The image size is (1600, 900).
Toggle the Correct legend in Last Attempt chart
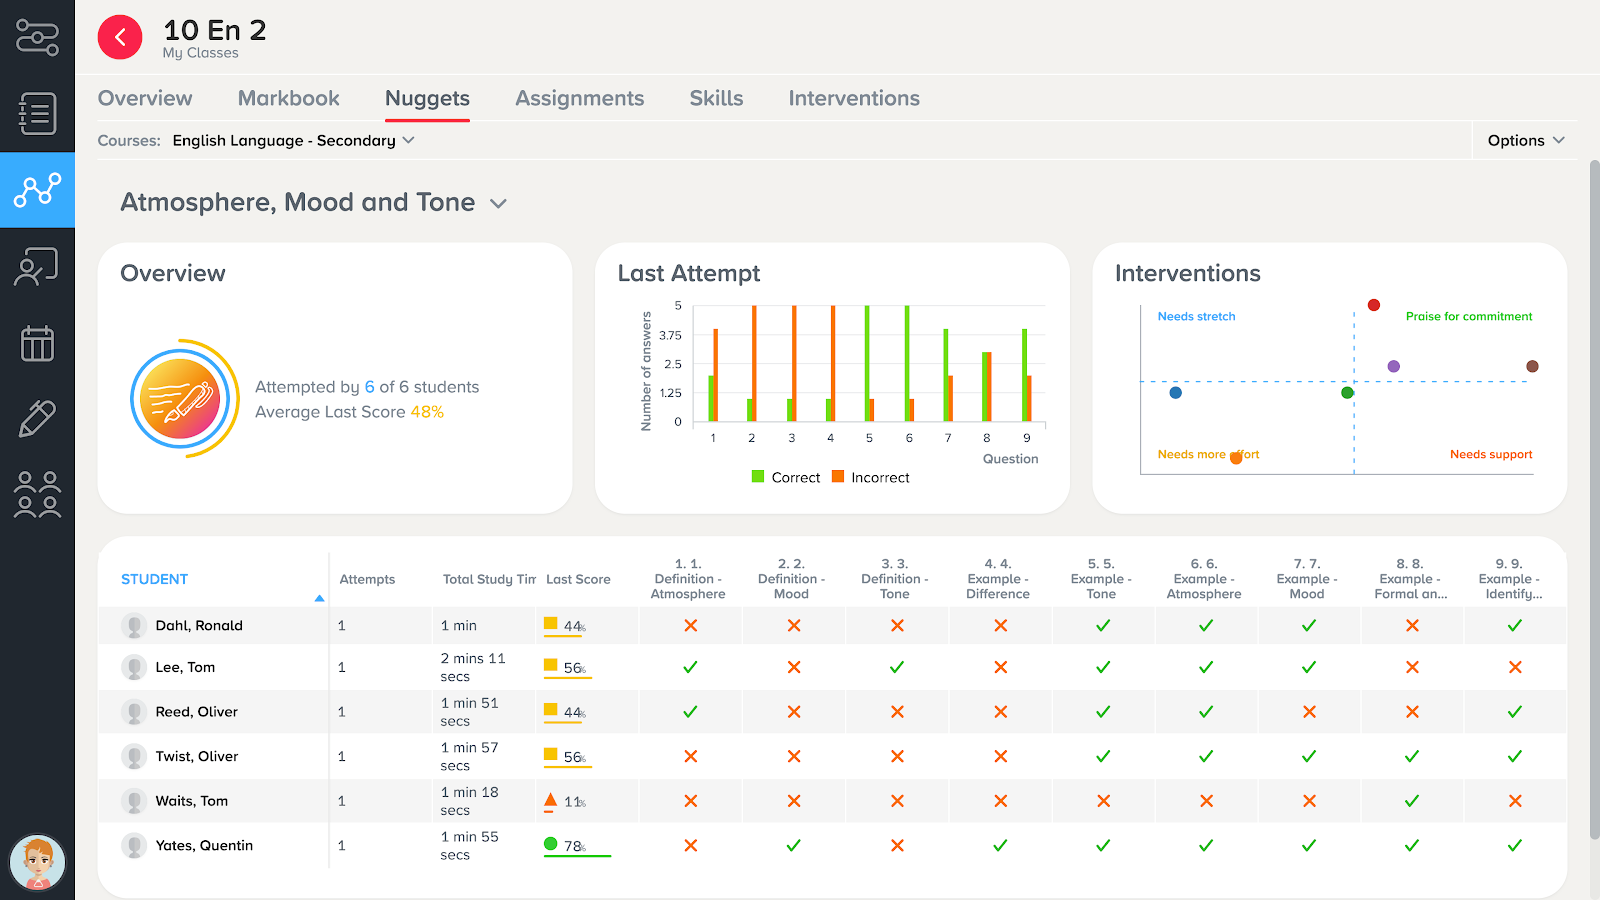click(x=786, y=478)
